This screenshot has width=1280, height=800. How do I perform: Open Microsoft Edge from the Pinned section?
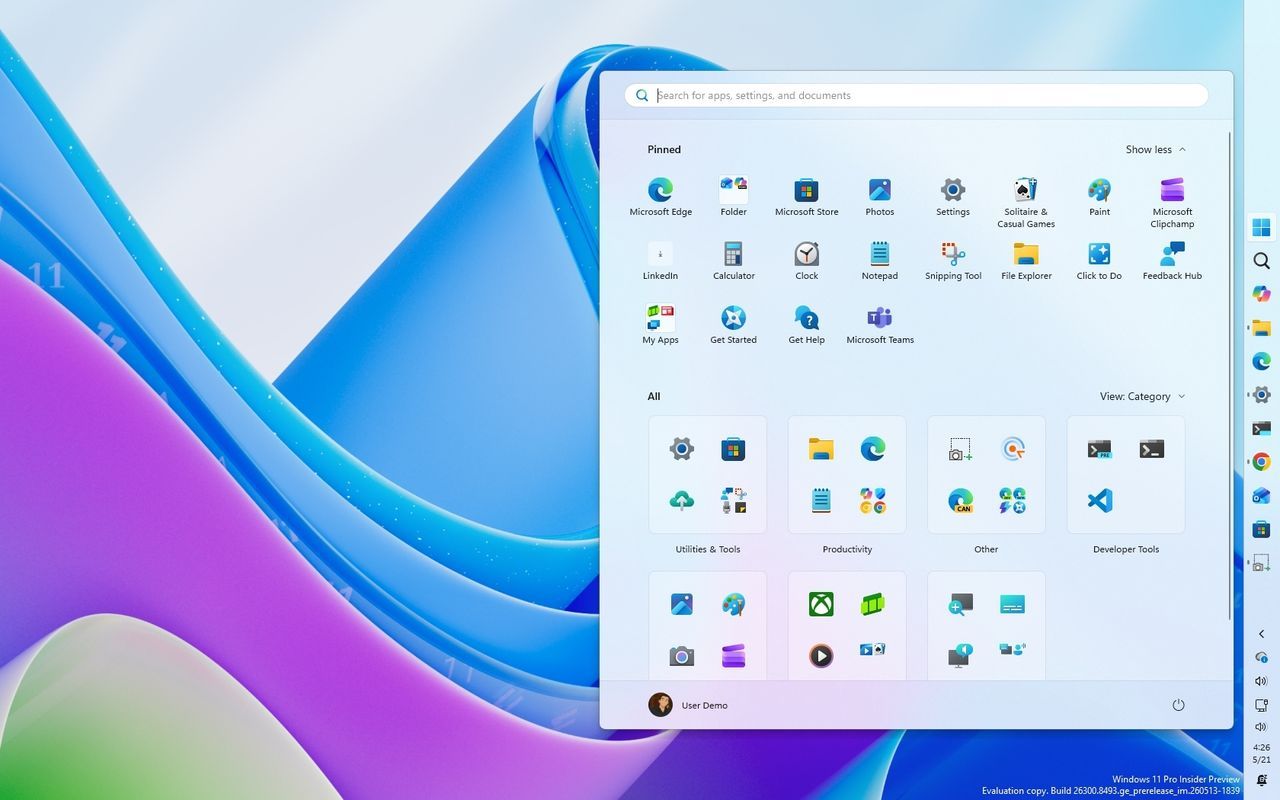[660, 197]
